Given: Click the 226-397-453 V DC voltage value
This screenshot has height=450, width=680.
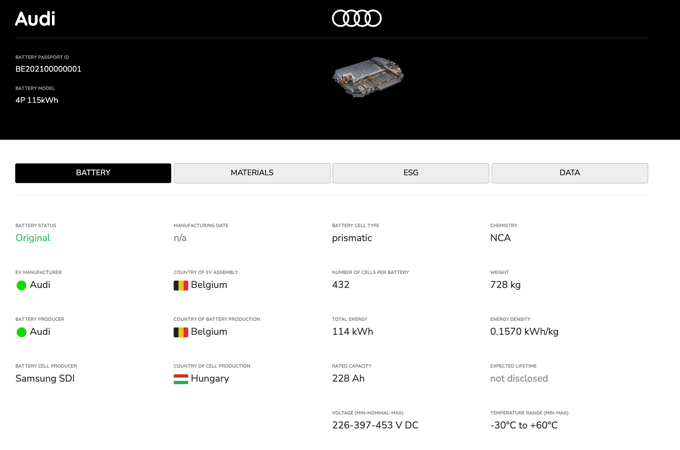Looking at the screenshot, I should pos(375,425).
